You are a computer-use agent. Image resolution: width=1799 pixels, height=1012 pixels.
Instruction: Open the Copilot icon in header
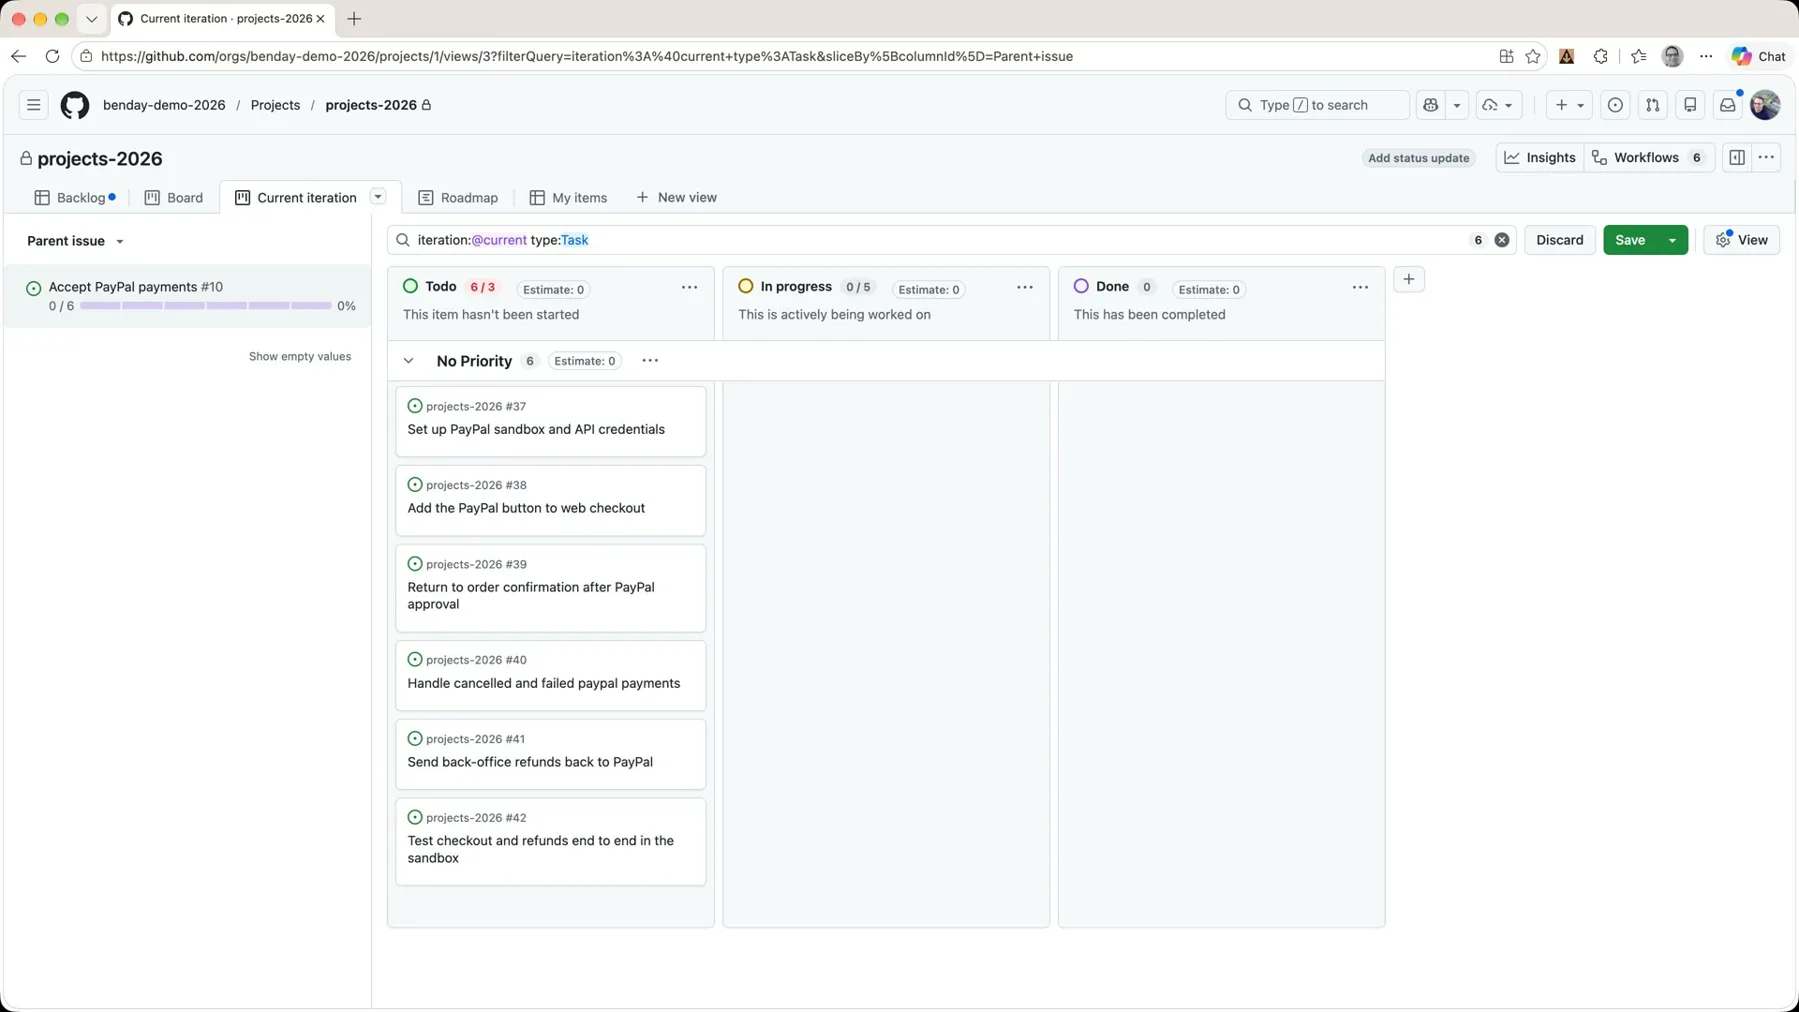[x=1431, y=105]
